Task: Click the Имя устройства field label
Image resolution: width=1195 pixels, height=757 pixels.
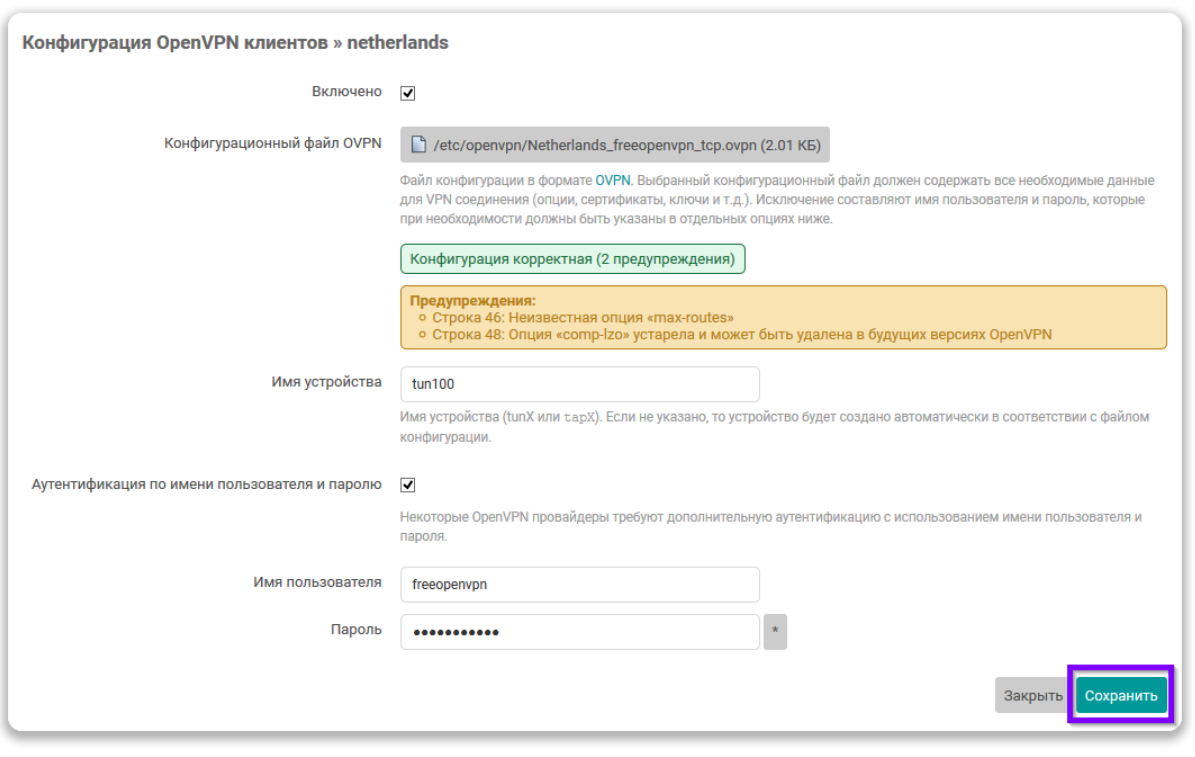Action: 326,383
